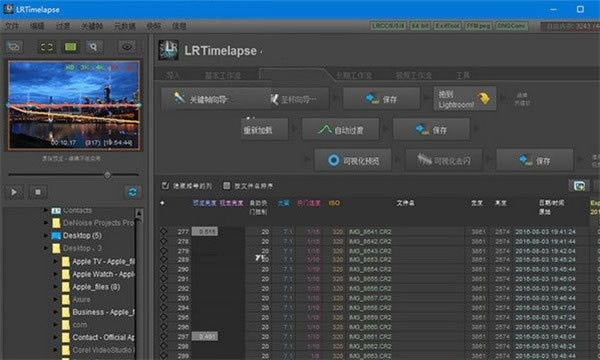Toggle keyframe diamond on row 292
600x360 pixels.
pyautogui.click(x=164, y=288)
